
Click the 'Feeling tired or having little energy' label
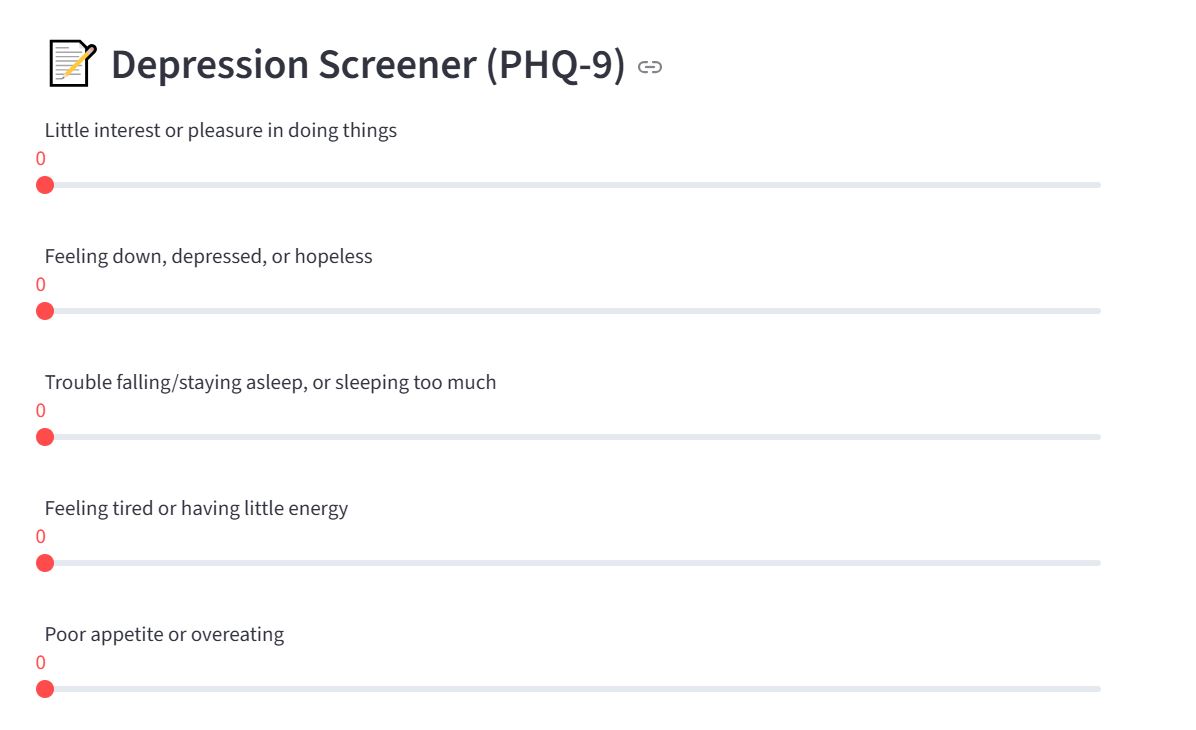coord(196,508)
